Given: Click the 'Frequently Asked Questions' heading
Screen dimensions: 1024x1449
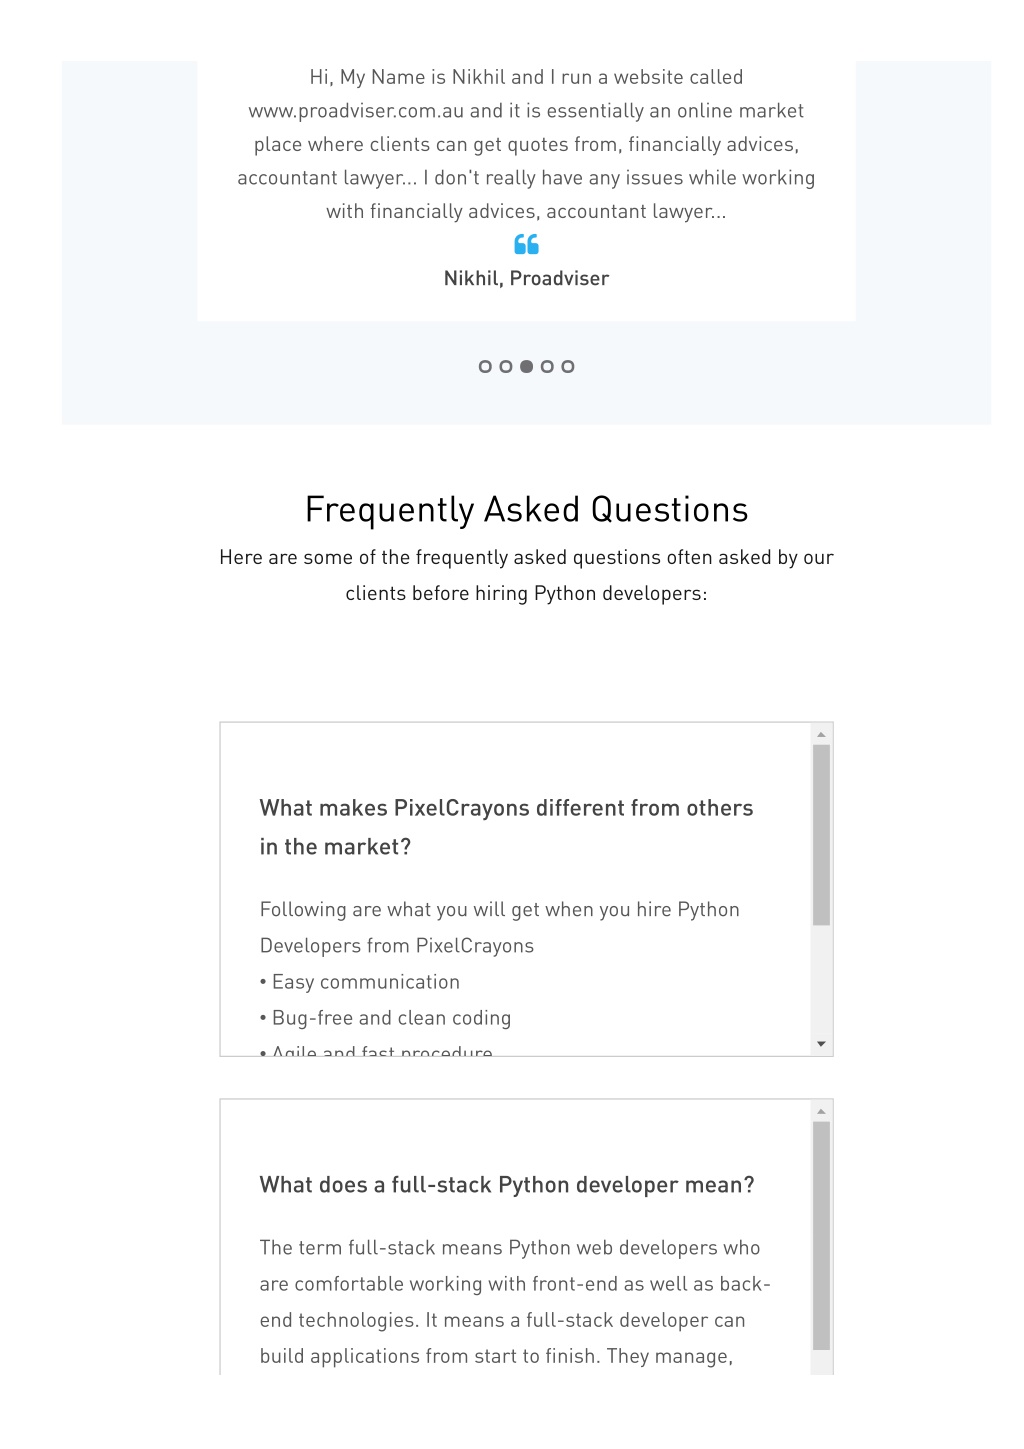Looking at the screenshot, I should tap(526, 510).
